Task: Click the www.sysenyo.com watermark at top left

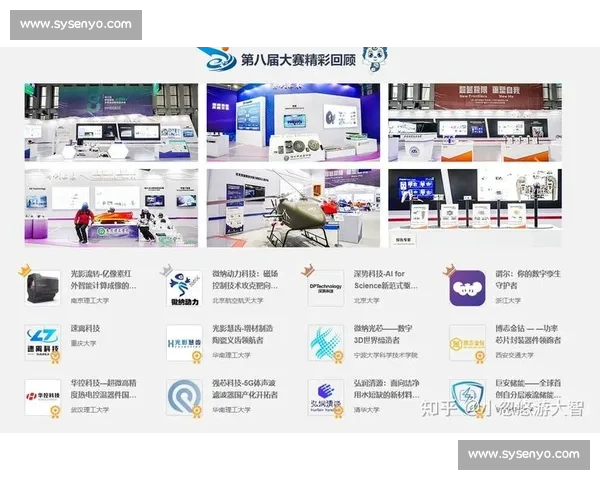Action: 75,24
